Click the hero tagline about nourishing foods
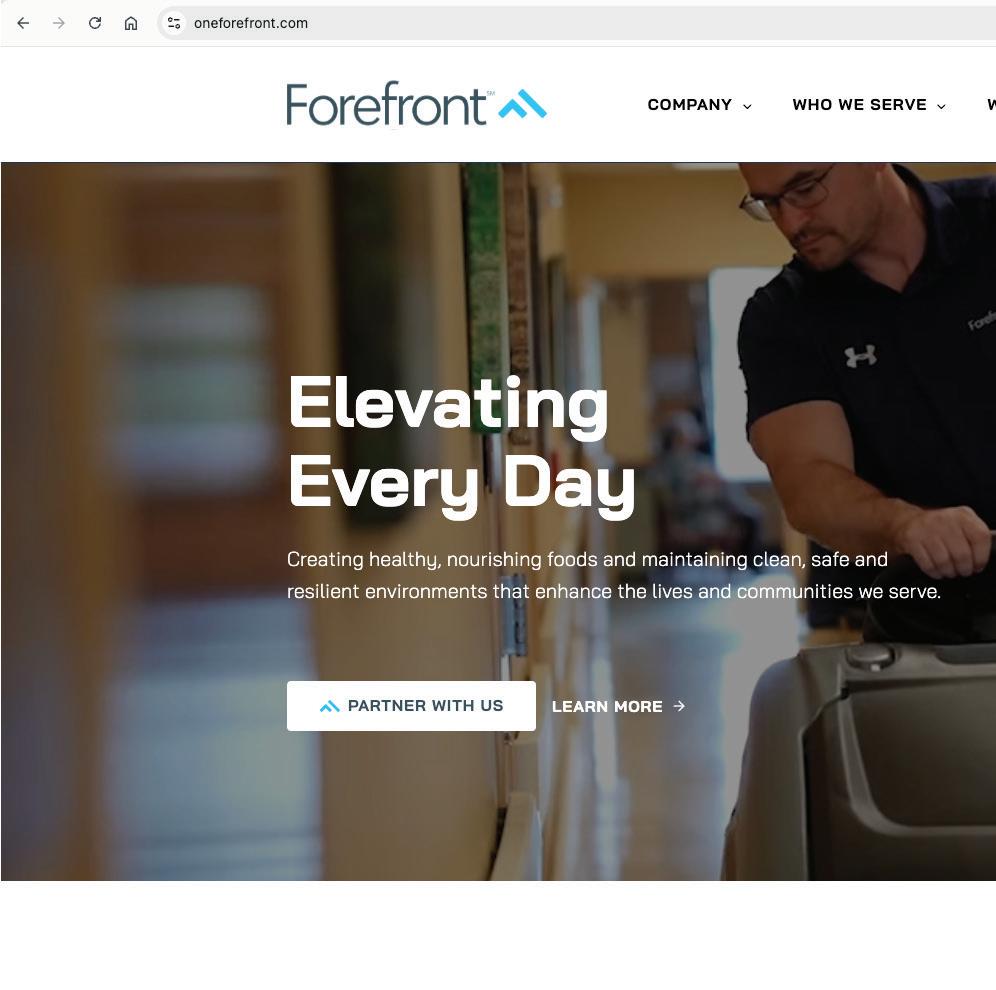The width and height of the screenshot is (996, 990). [x=614, y=575]
